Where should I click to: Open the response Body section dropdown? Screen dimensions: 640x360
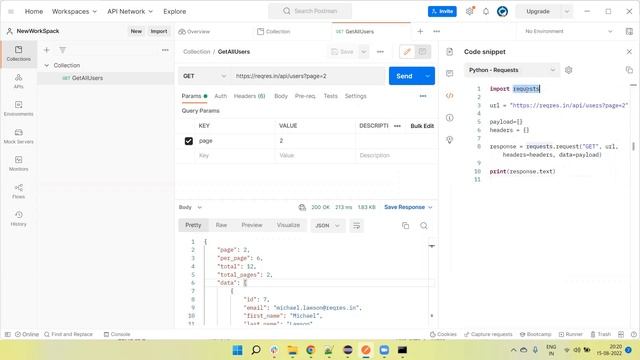[190, 207]
